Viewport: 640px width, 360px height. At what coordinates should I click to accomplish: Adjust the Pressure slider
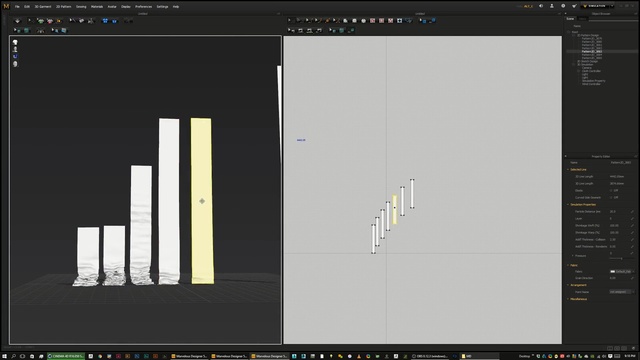click(x=621, y=258)
